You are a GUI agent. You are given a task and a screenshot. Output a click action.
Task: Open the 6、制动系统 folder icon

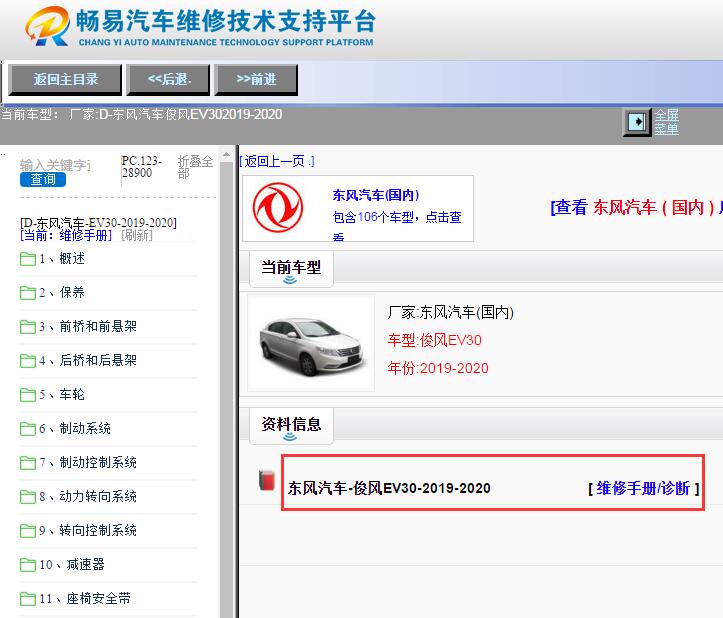tap(28, 429)
